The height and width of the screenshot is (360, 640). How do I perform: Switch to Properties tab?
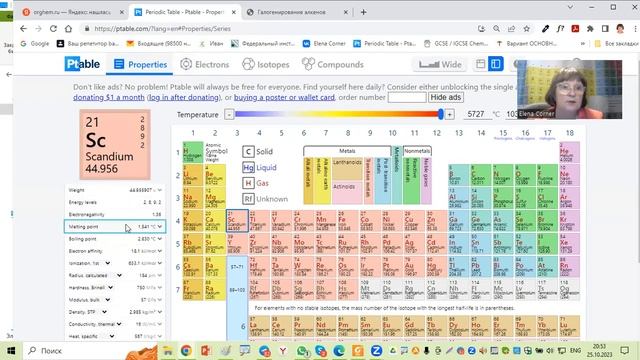pos(140,64)
